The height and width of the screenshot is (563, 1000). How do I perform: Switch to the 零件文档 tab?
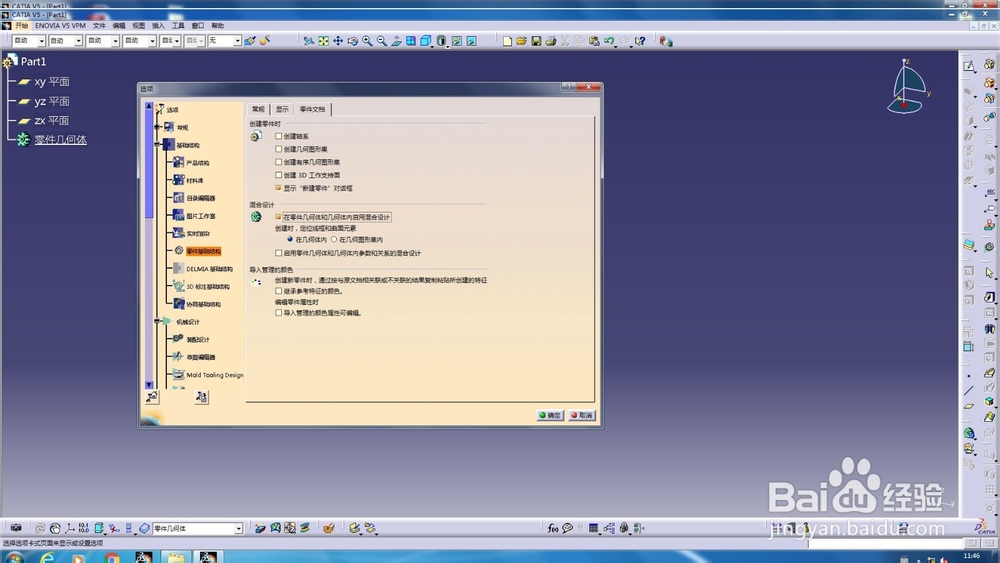point(312,109)
